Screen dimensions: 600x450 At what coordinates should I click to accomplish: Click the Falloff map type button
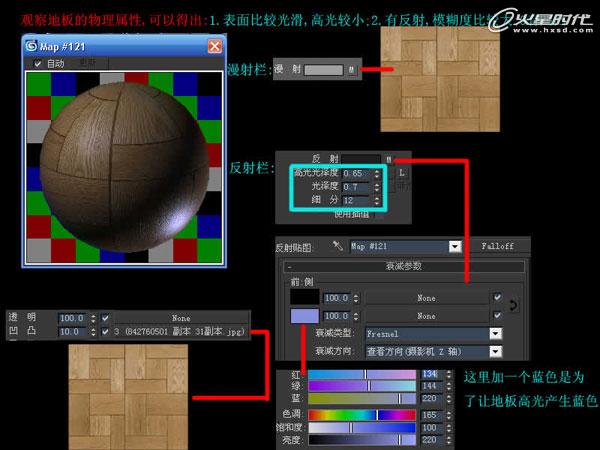coord(497,246)
